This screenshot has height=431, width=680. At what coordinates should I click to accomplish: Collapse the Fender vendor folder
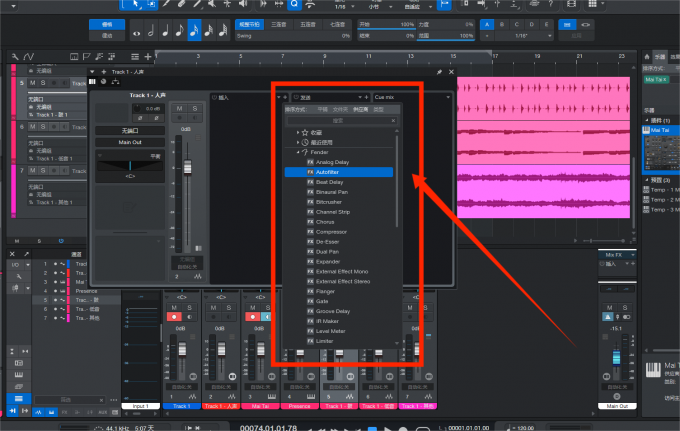click(x=298, y=152)
